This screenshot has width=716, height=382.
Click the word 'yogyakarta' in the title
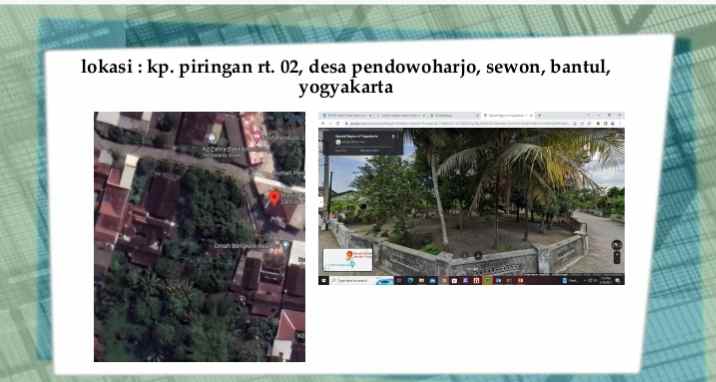[x=346, y=88]
